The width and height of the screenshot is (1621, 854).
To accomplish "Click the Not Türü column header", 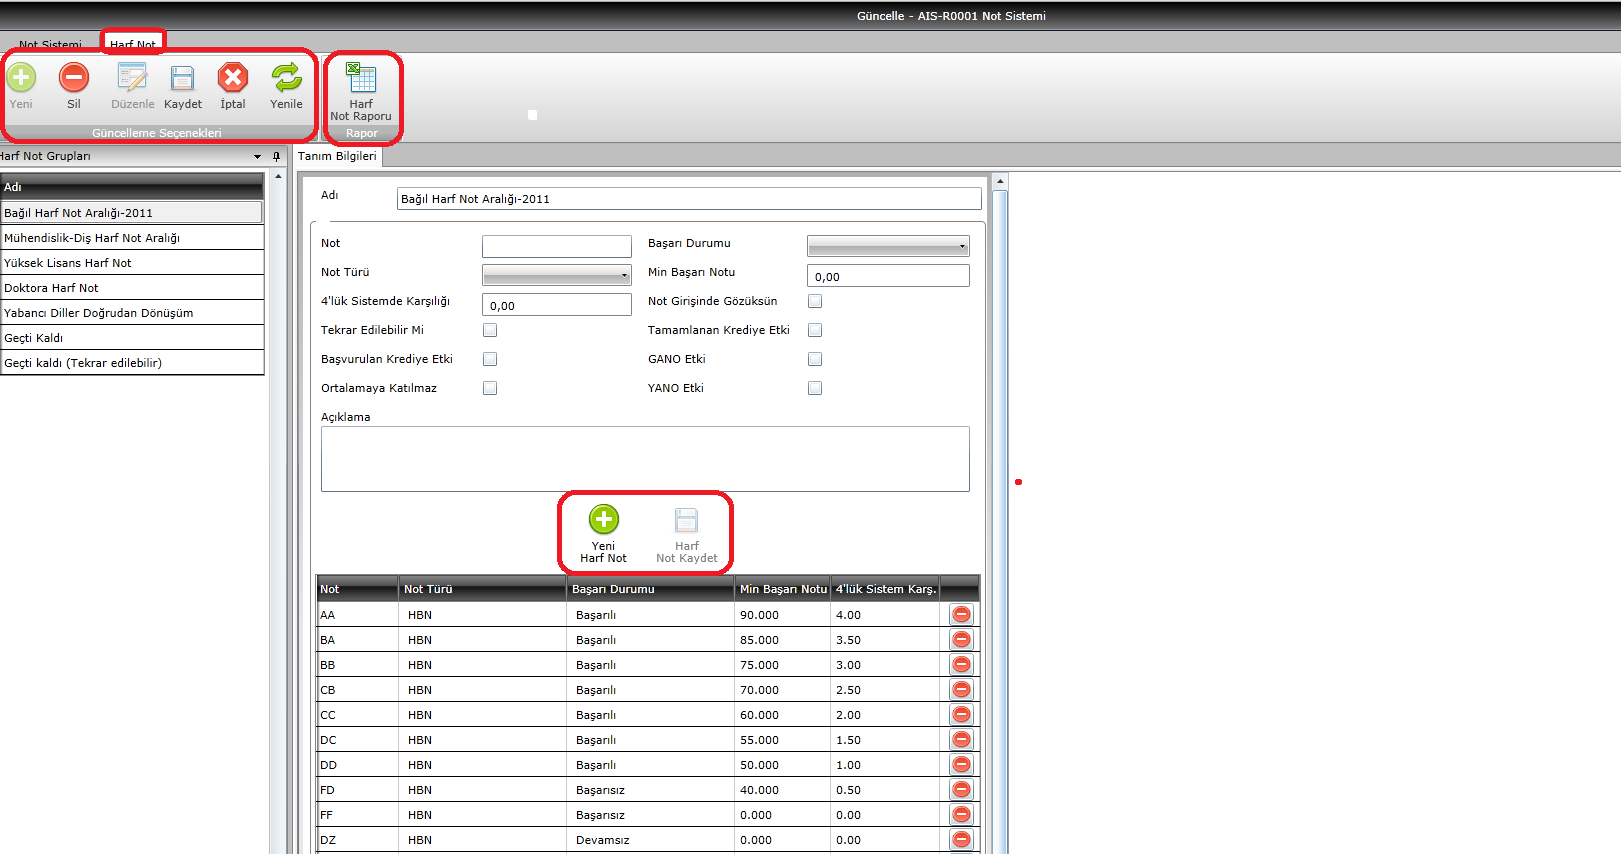I will (x=482, y=589).
